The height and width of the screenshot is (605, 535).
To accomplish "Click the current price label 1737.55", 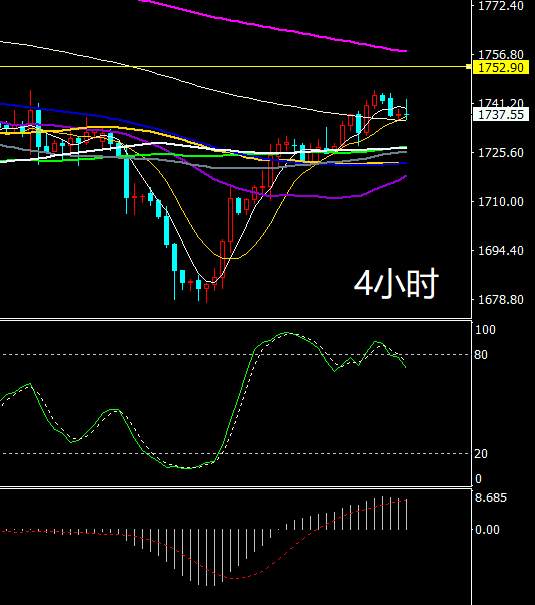I will pyautogui.click(x=501, y=115).
